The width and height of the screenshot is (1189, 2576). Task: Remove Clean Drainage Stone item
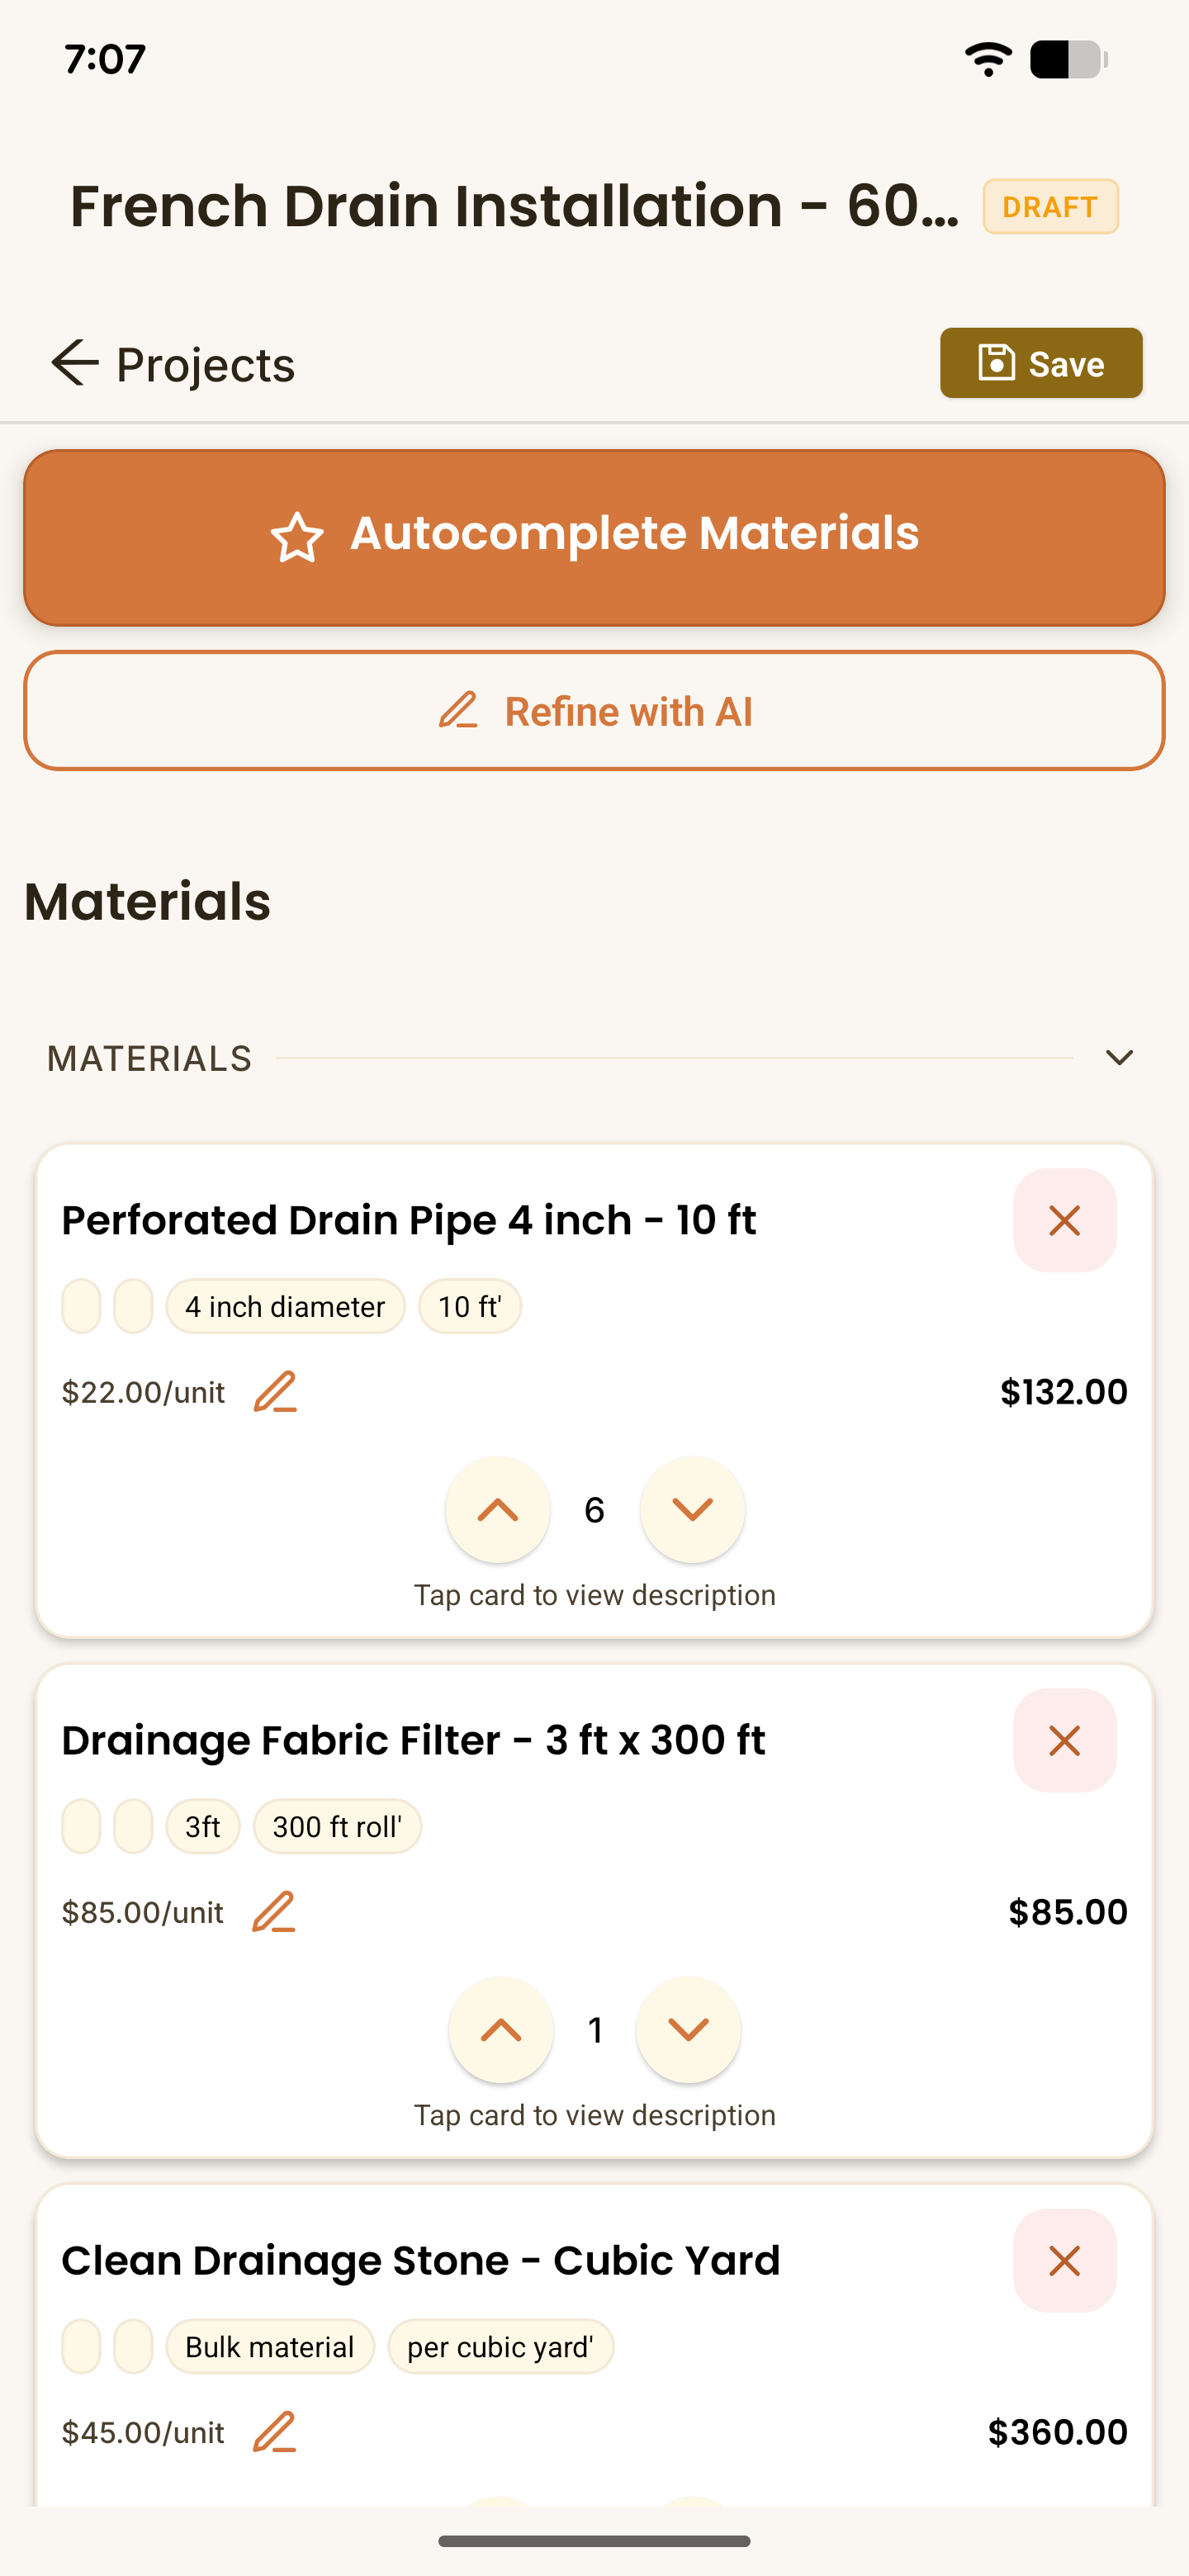1064,2260
